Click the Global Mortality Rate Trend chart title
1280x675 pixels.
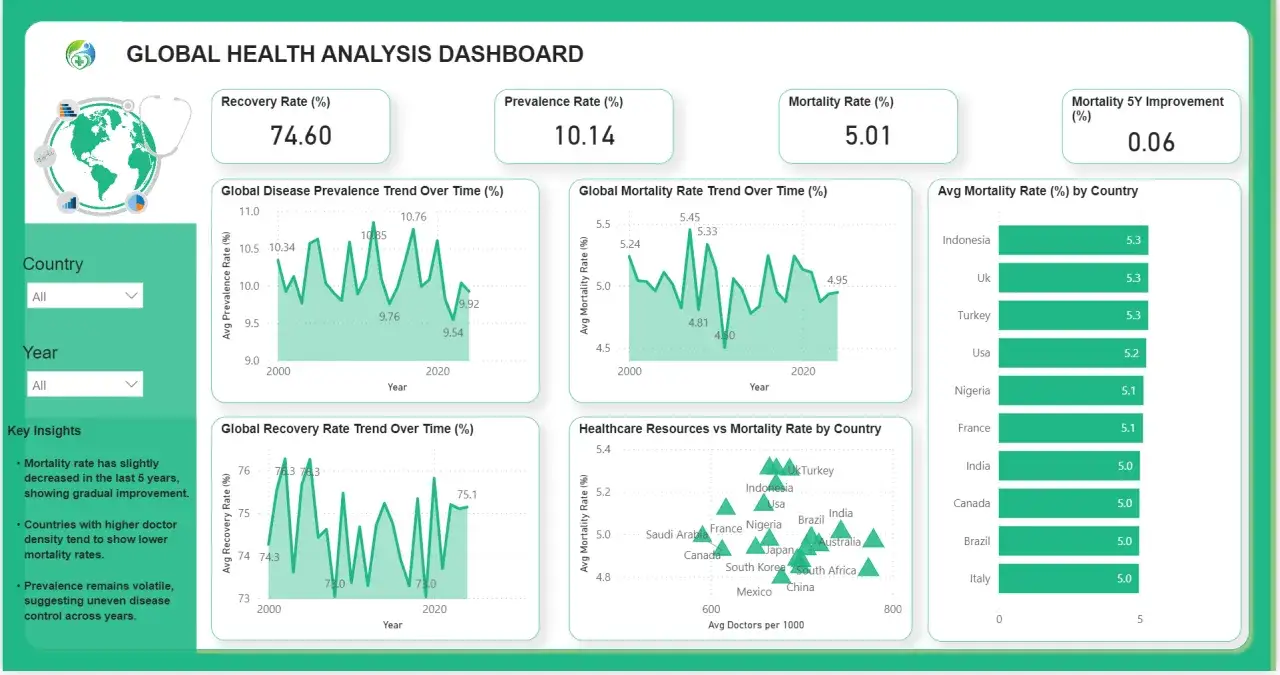(x=703, y=191)
